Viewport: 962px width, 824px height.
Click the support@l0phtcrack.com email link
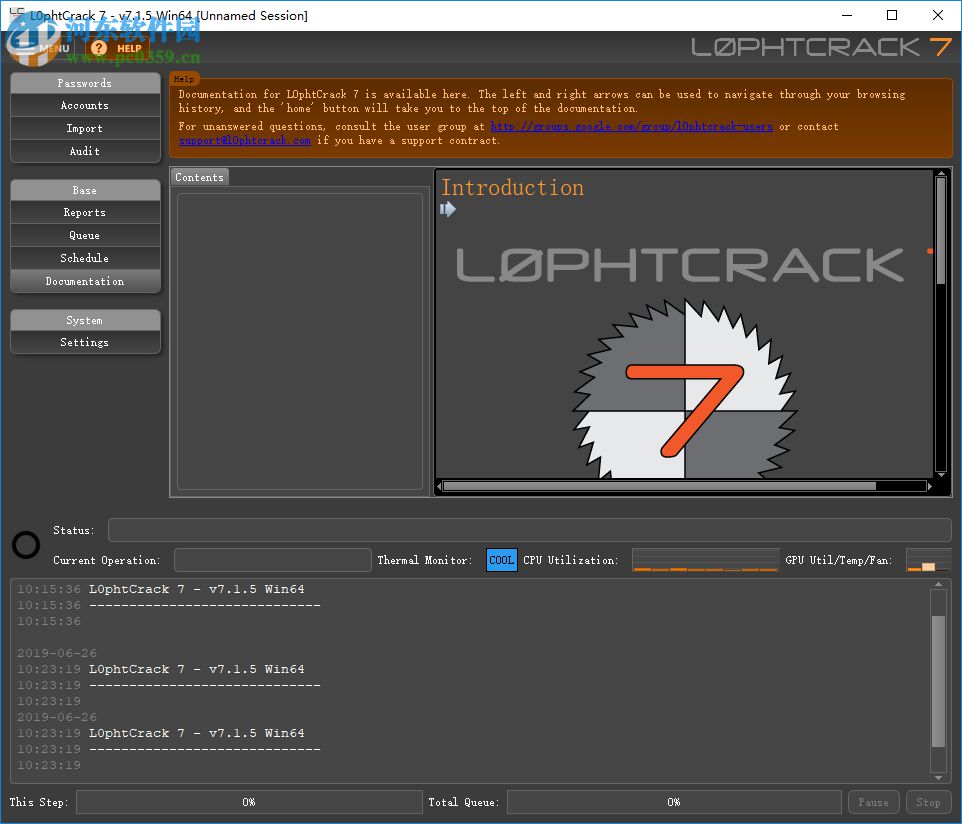tap(244, 140)
